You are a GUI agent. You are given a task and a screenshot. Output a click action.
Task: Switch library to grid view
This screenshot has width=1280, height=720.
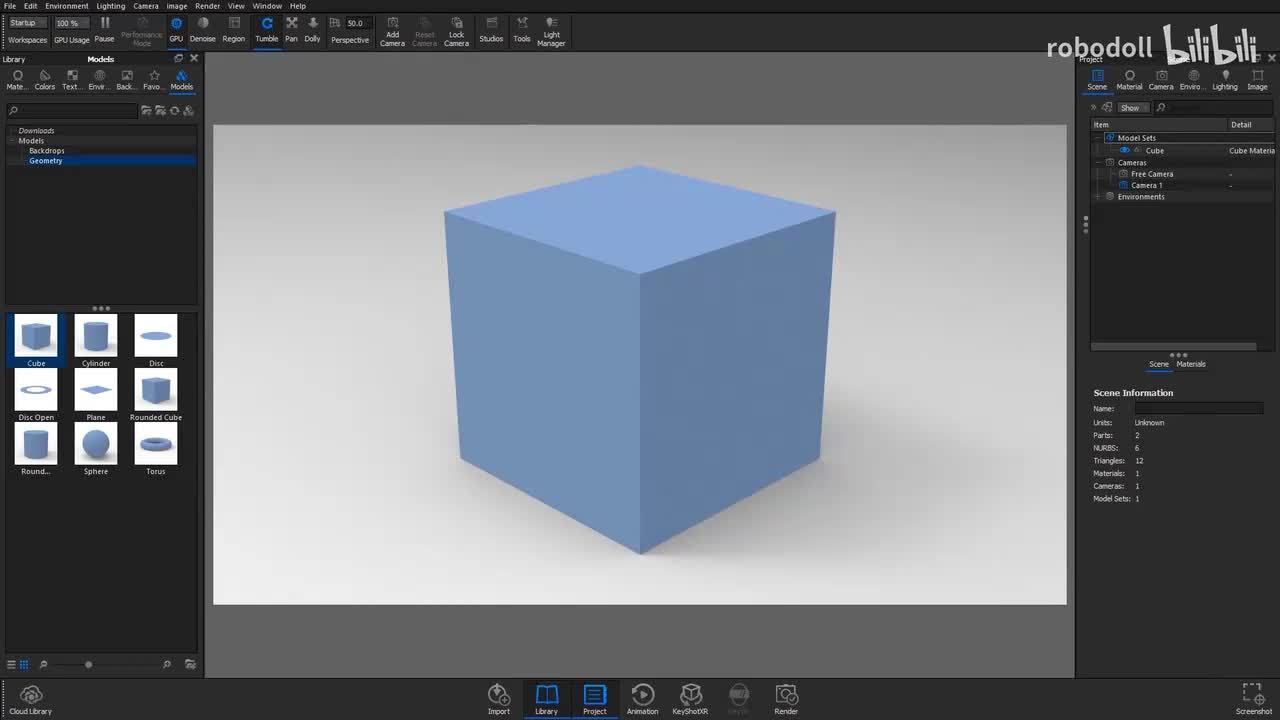click(x=24, y=664)
